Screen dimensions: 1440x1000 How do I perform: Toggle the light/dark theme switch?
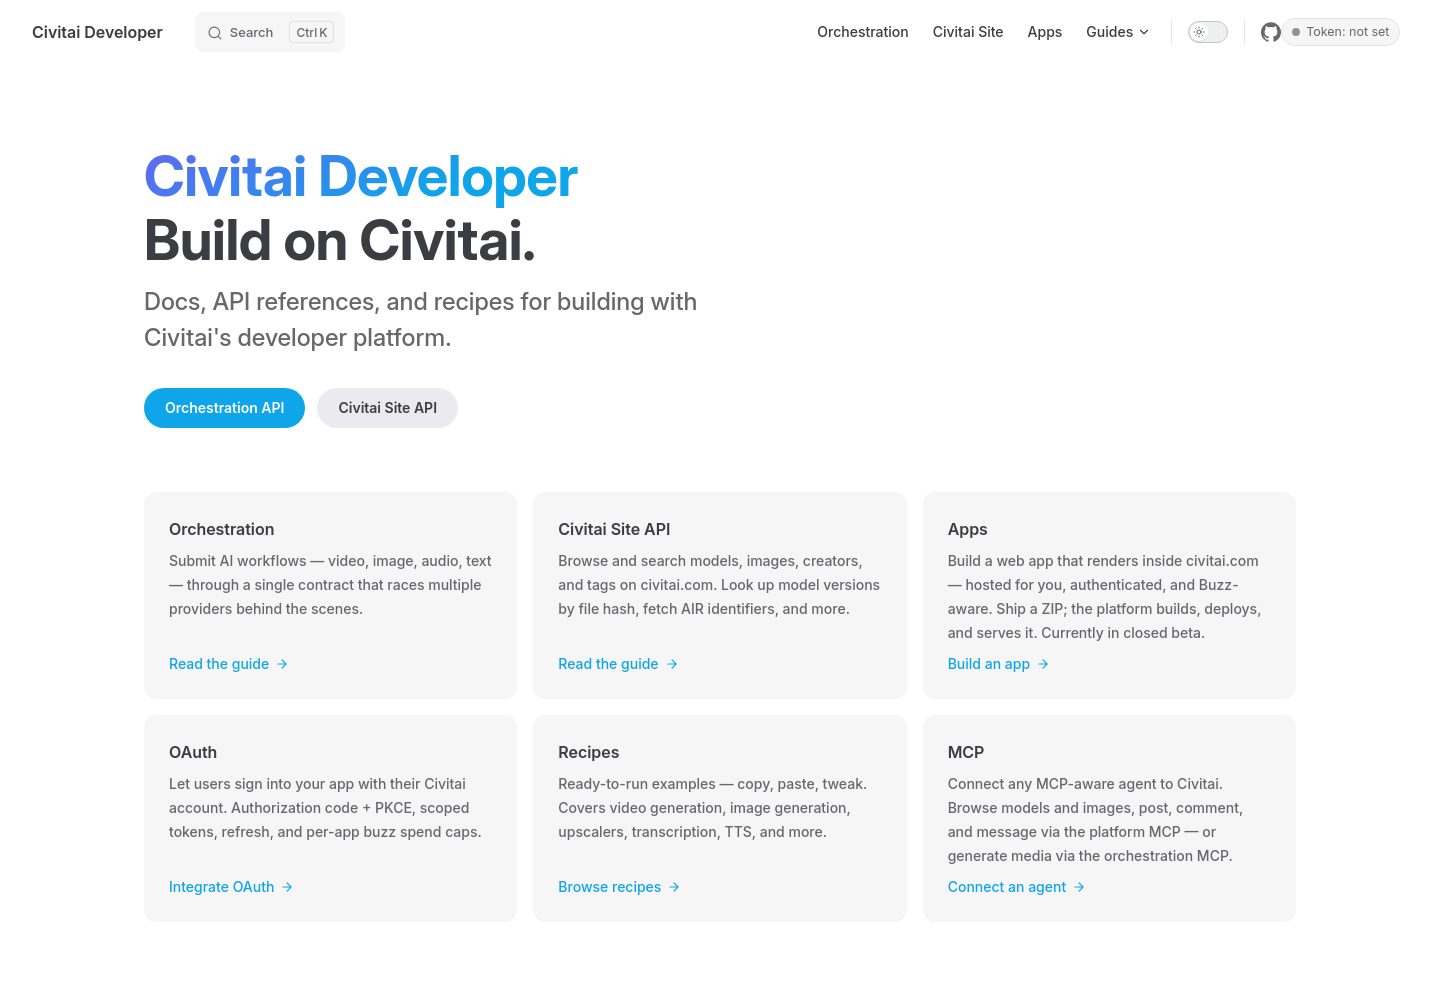pos(1207,32)
